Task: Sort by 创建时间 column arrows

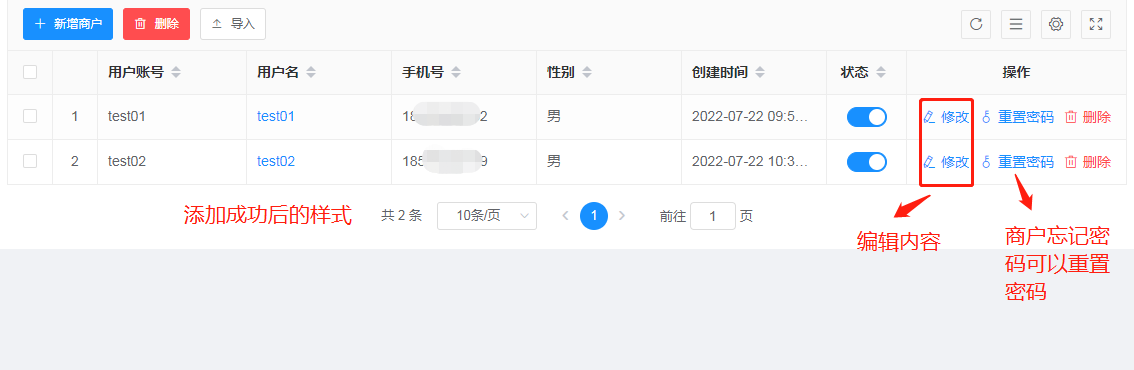Action: (760, 72)
